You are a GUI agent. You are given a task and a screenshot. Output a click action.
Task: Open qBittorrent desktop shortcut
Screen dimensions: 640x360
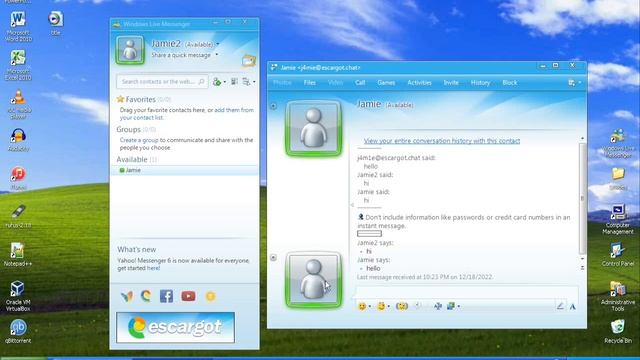tap(18, 331)
